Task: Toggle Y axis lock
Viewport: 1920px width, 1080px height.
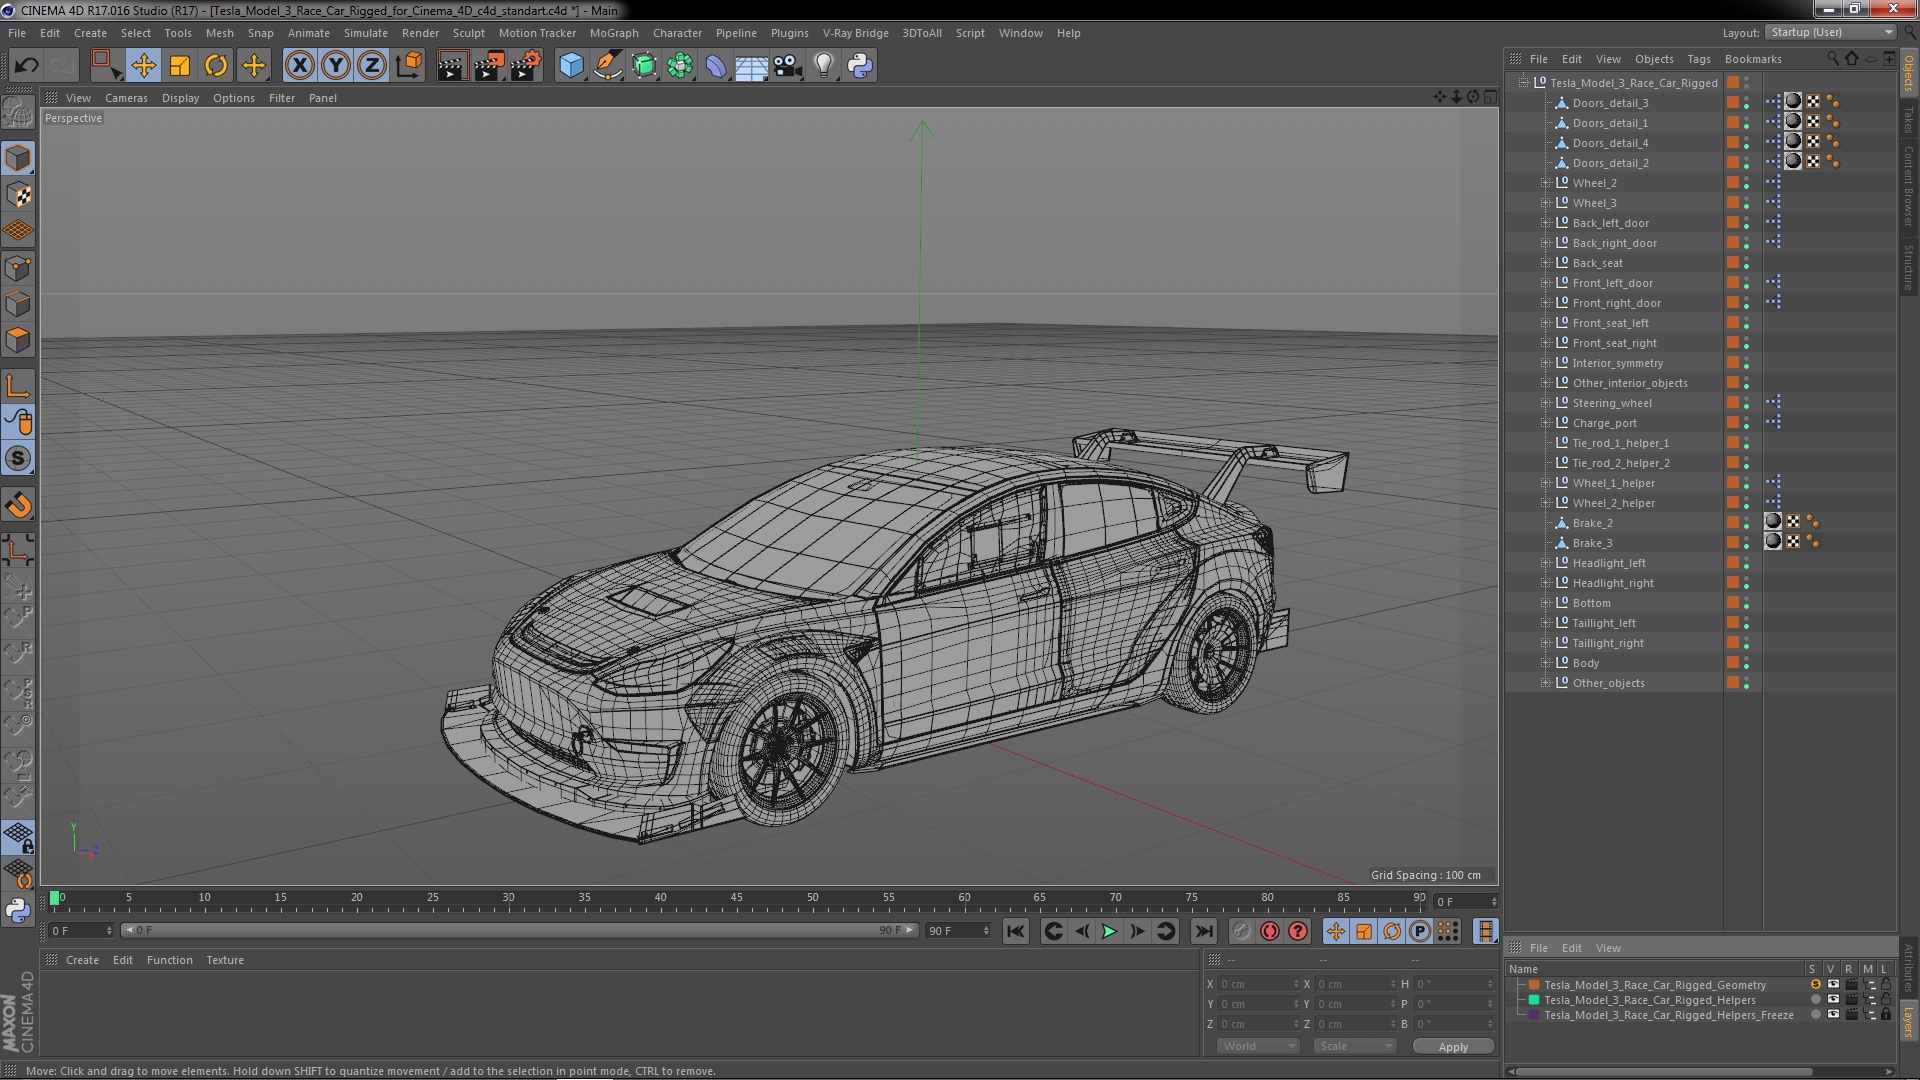Action: tap(336, 66)
